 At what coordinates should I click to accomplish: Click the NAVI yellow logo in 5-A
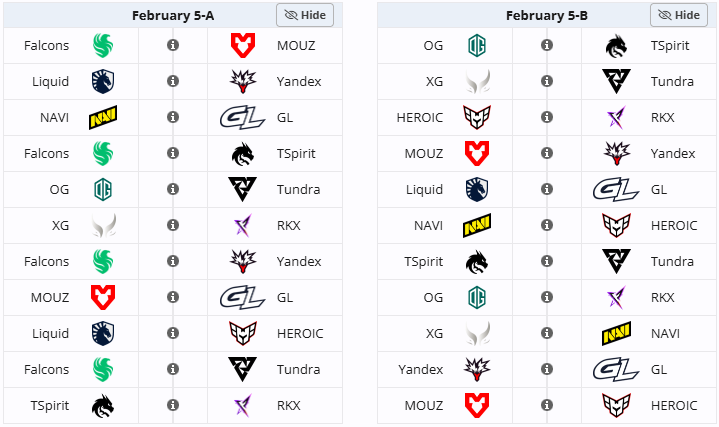[103, 118]
